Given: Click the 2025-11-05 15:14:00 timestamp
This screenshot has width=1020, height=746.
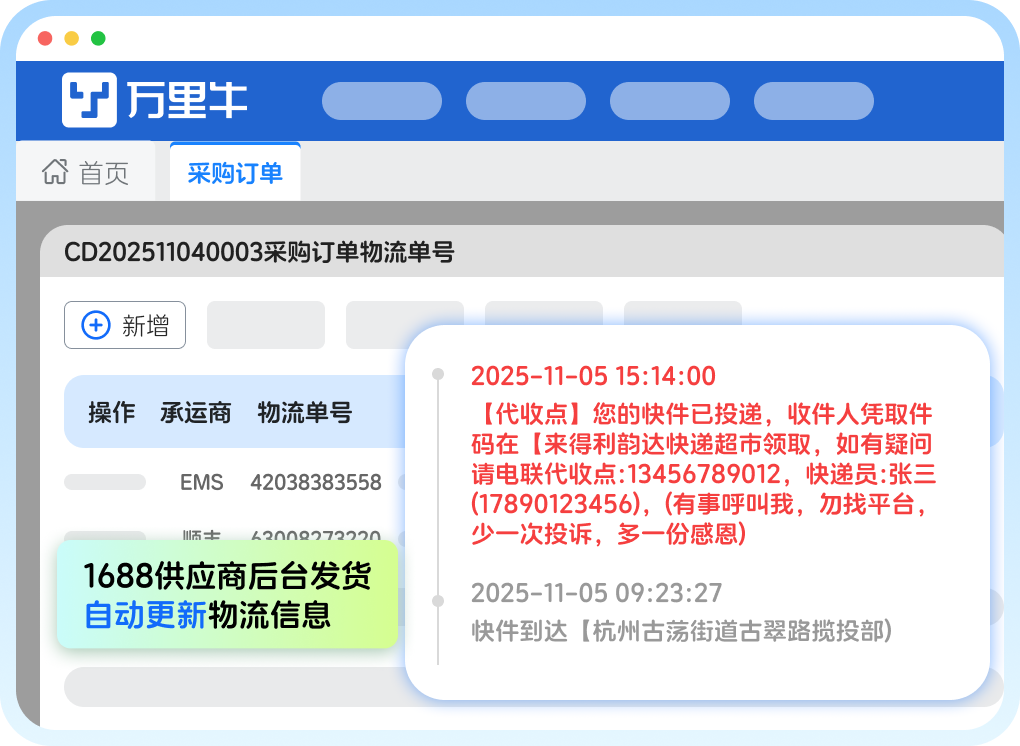Looking at the screenshot, I should (593, 376).
